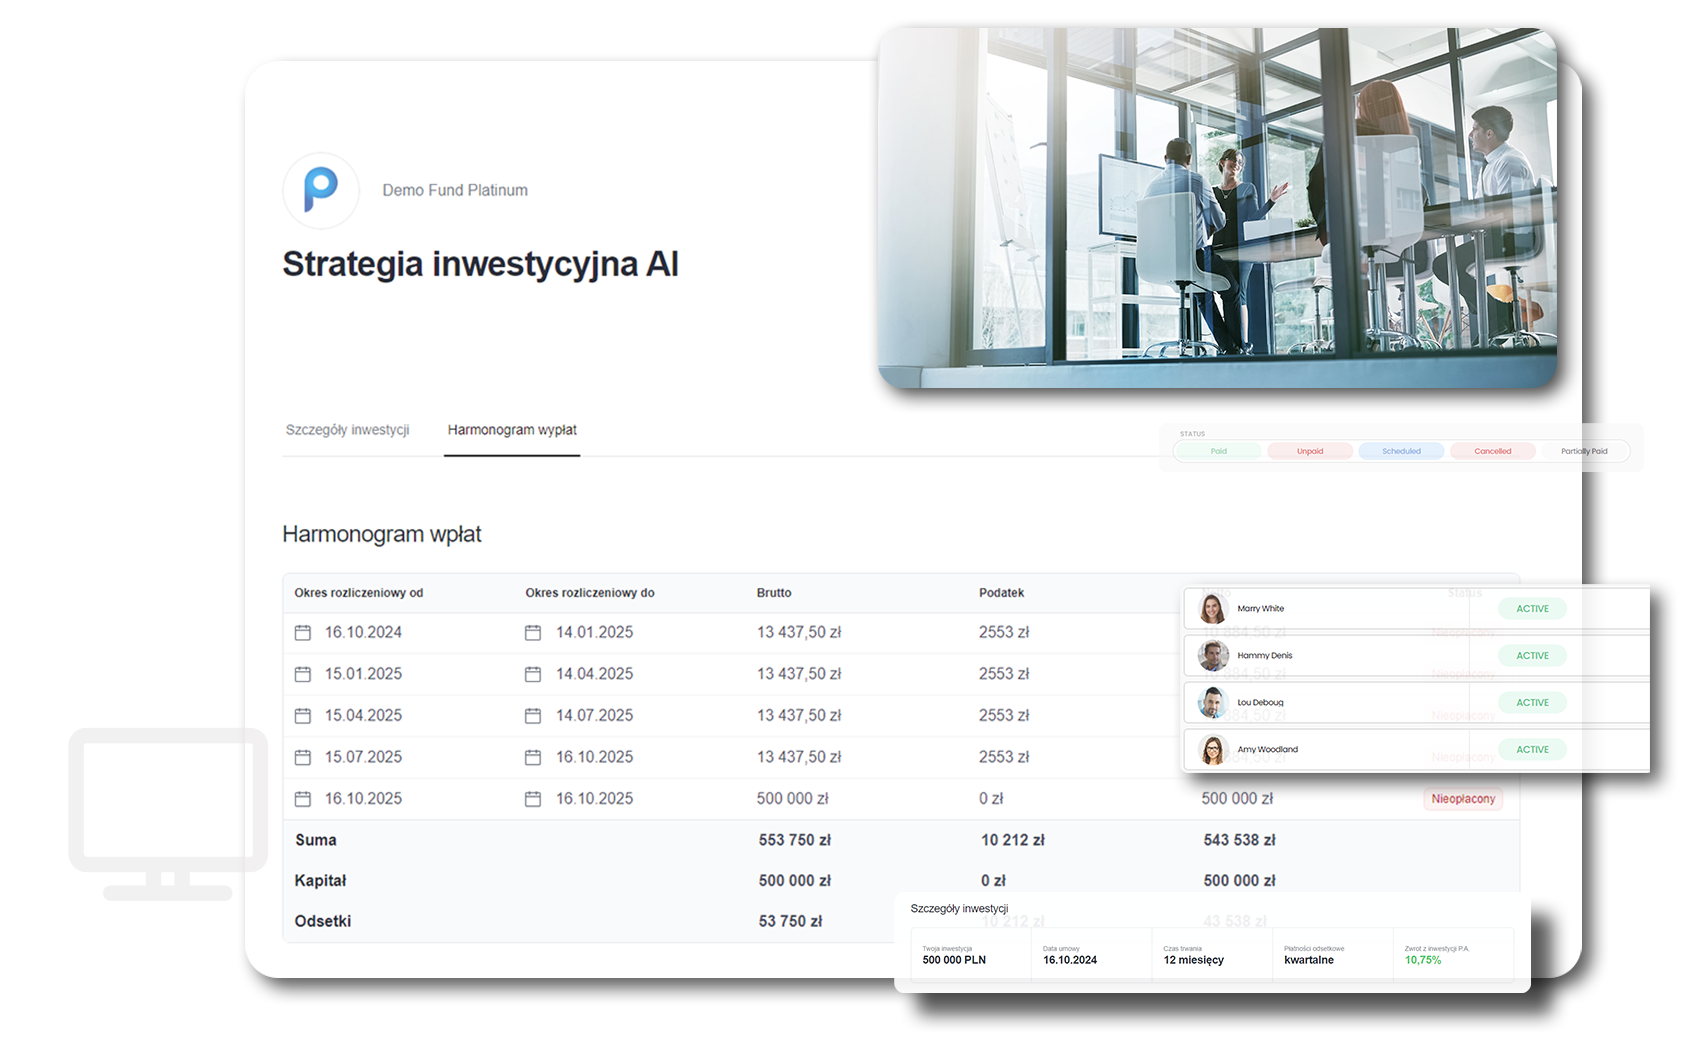Screen dimensions: 1700x1060
Task: Click 2553 zł in the 15.04.2025 row
Action: [x=1004, y=716]
